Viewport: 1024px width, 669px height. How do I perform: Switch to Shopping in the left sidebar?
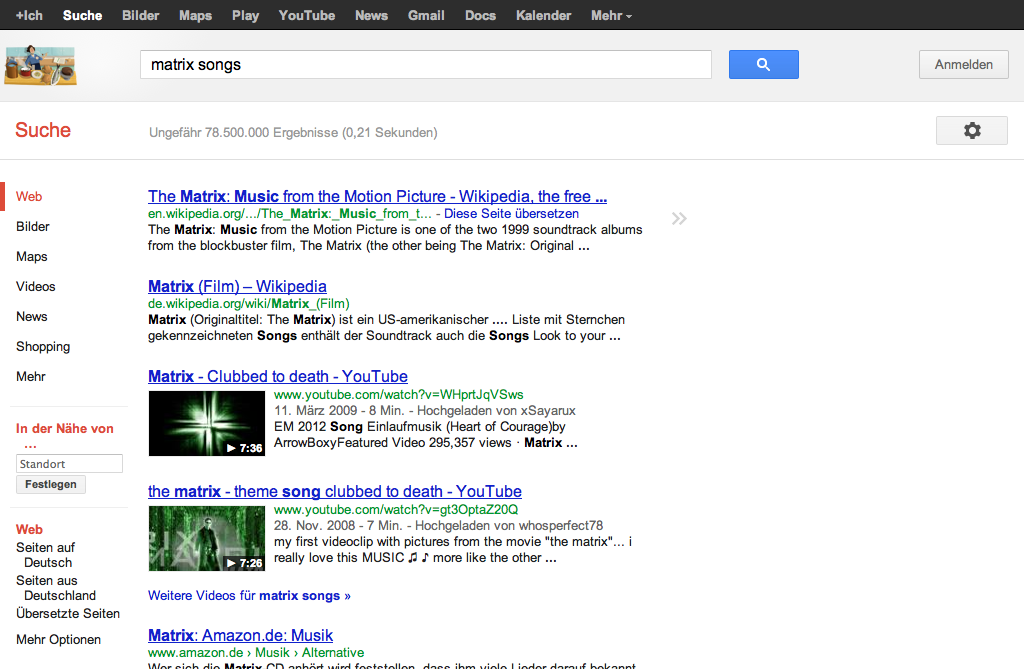(x=42, y=346)
